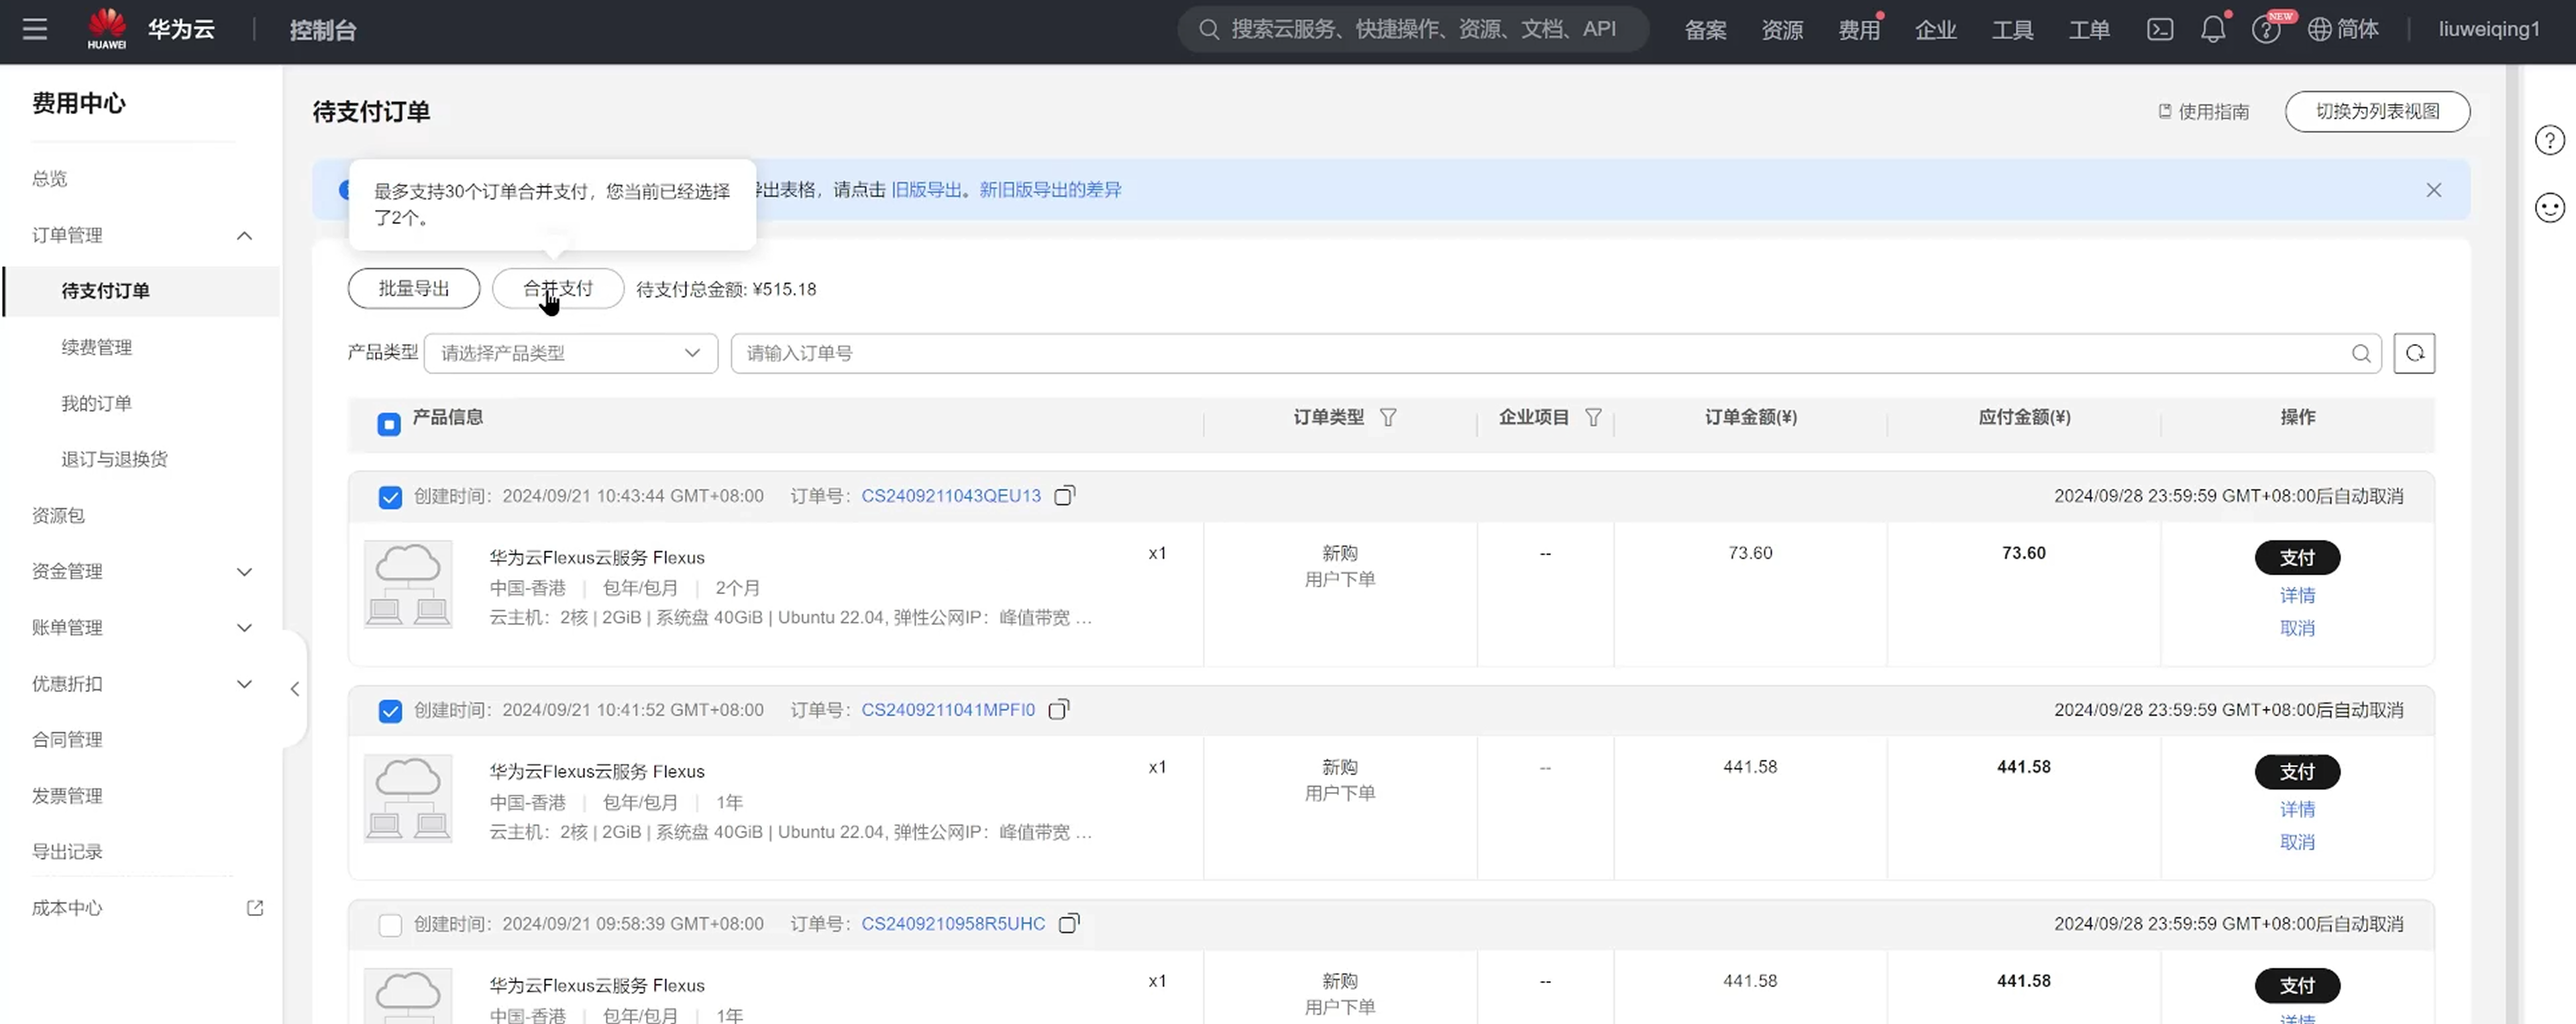Open 续费管理 in the sidebar
2576x1024 pixels.
97,347
